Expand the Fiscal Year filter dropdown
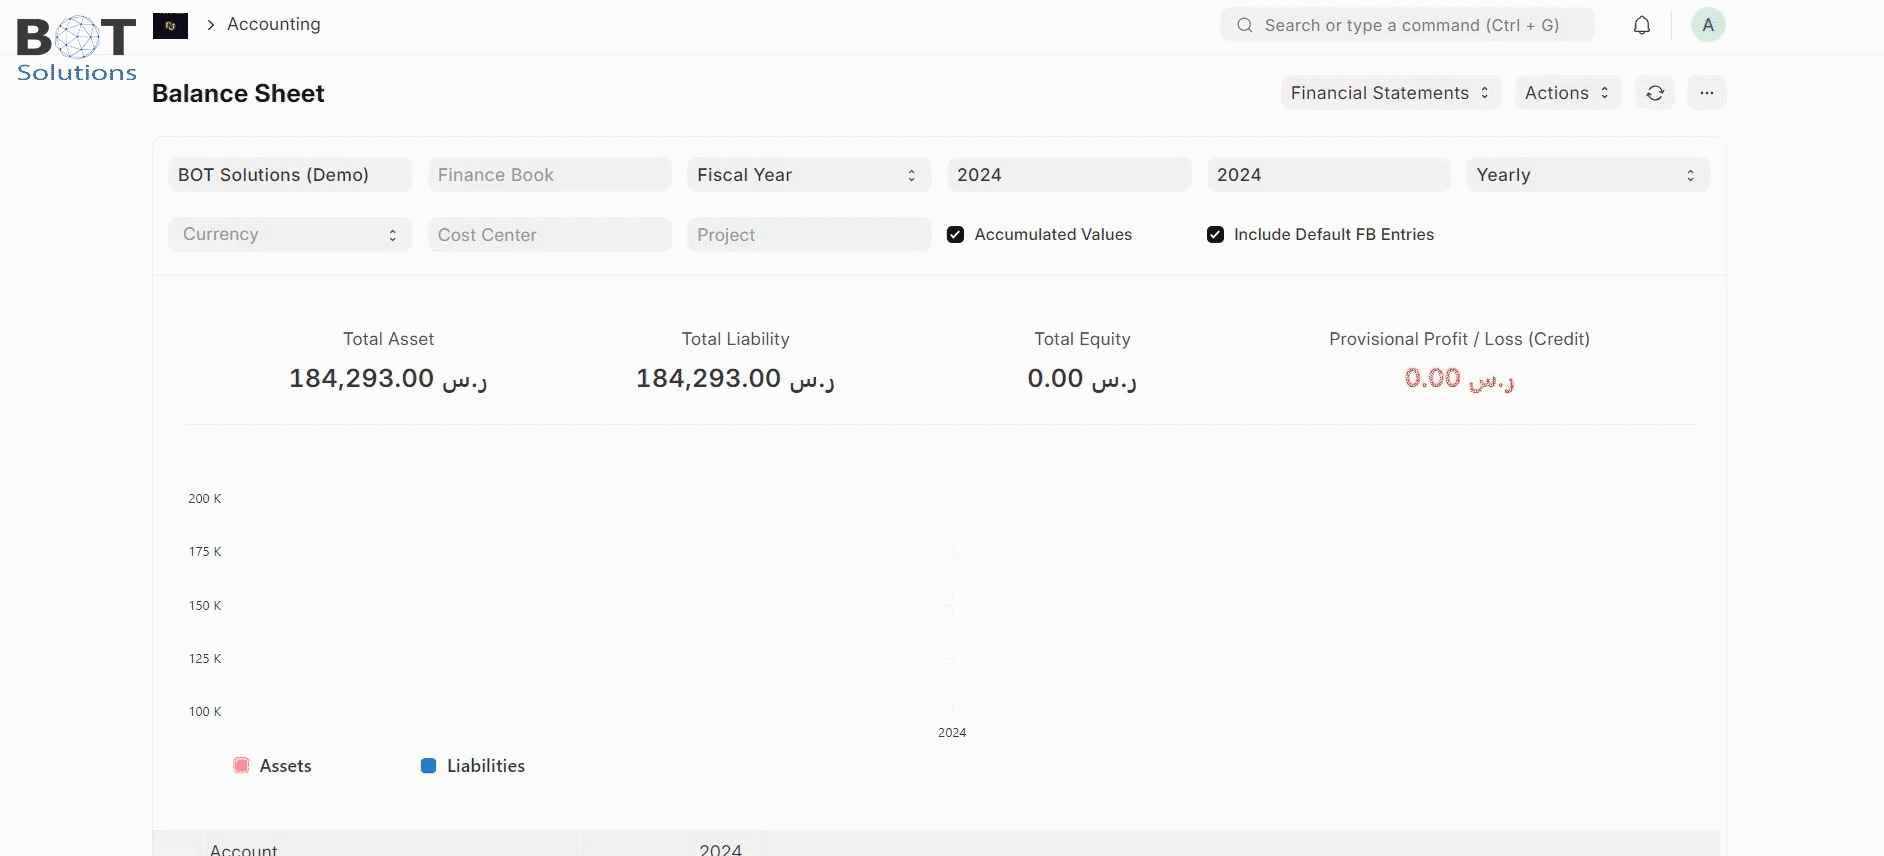1884x856 pixels. [x=808, y=175]
